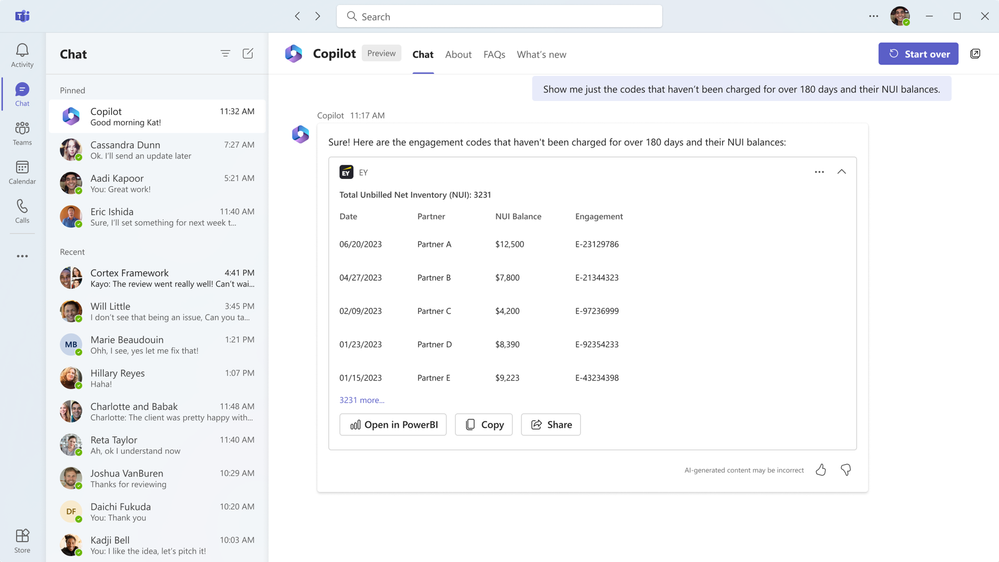Click the Search box
Image resolution: width=999 pixels, height=562 pixels.
500,17
